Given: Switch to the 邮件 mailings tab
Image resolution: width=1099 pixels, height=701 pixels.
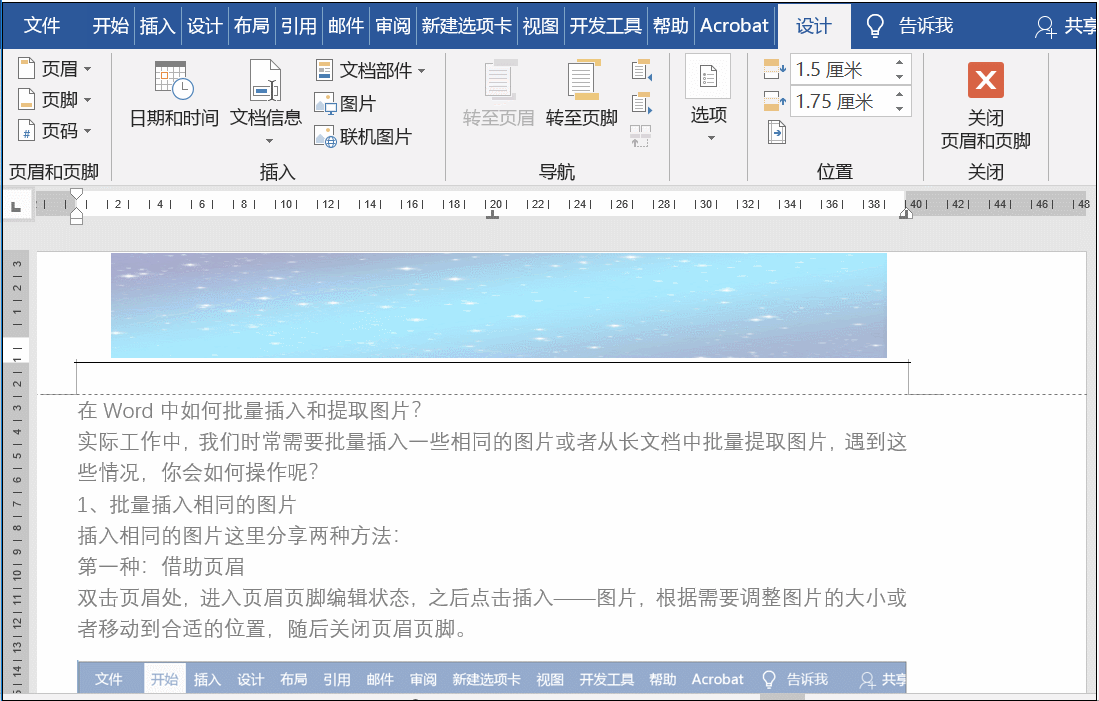Looking at the screenshot, I should pyautogui.click(x=346, y=26).
